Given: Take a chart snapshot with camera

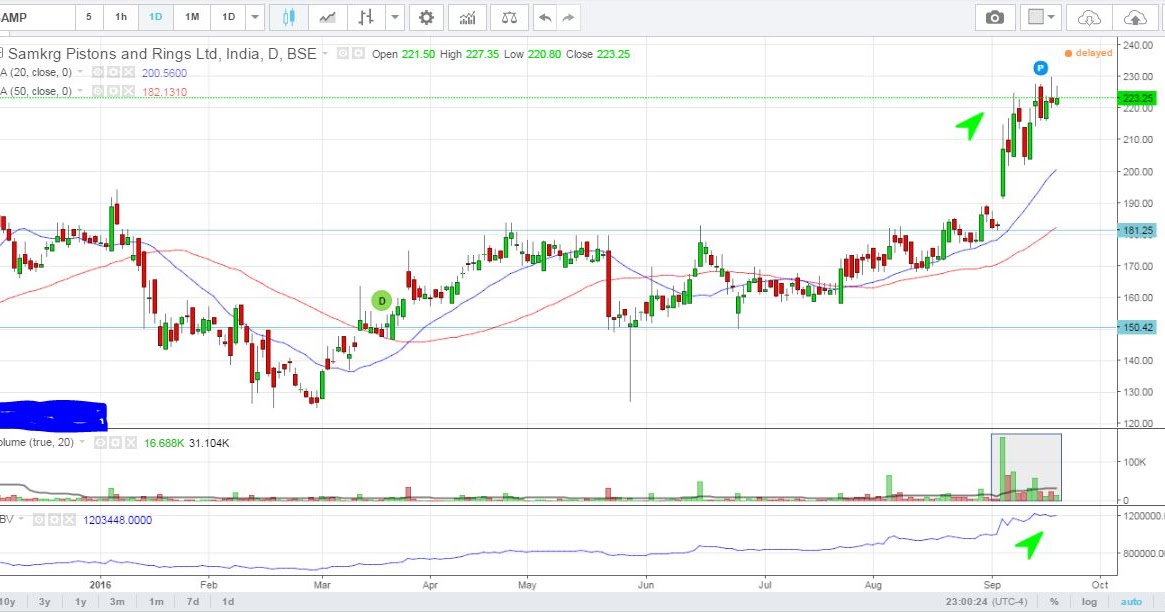Looking at the screenshot, I should (x=994, y=17).
